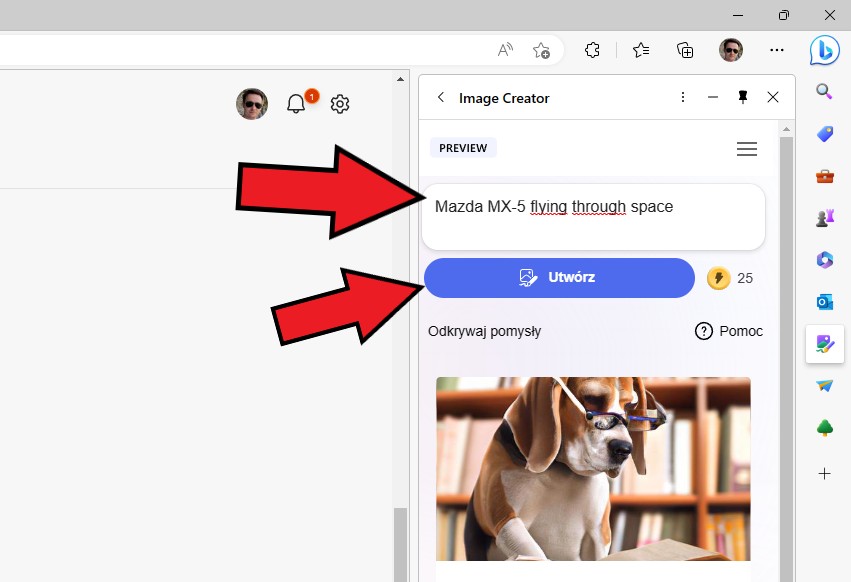Open the Shopping sidebar panel

[824, 134]
